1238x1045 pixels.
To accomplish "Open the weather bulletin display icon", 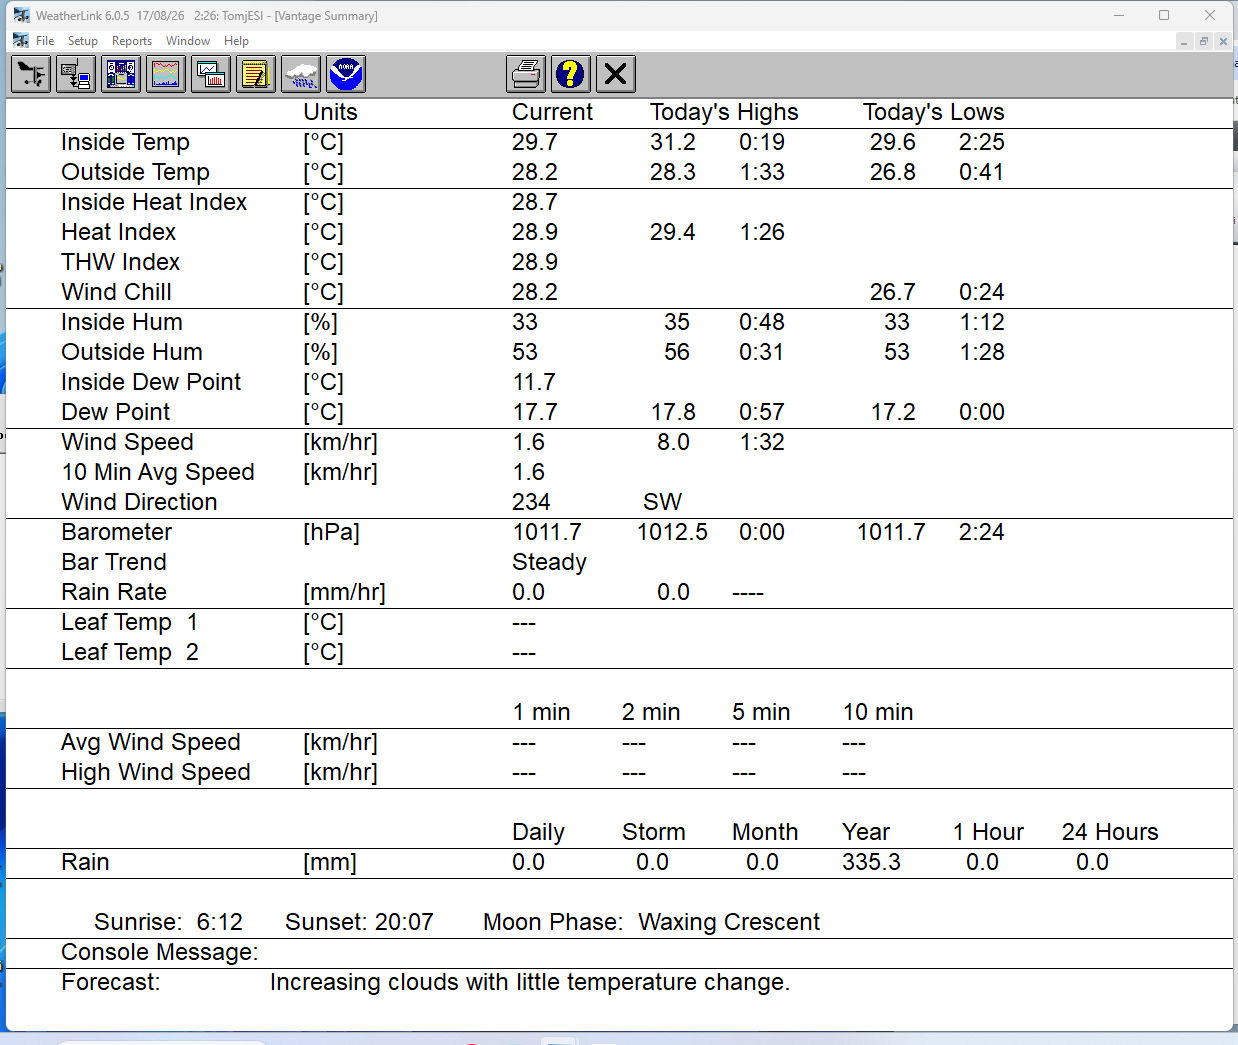I will [121, 74].
